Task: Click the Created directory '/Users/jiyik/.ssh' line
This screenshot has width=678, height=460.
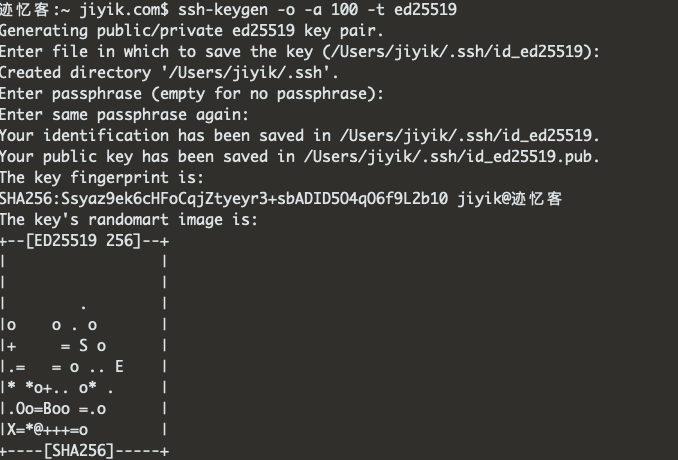Action: 169,73
